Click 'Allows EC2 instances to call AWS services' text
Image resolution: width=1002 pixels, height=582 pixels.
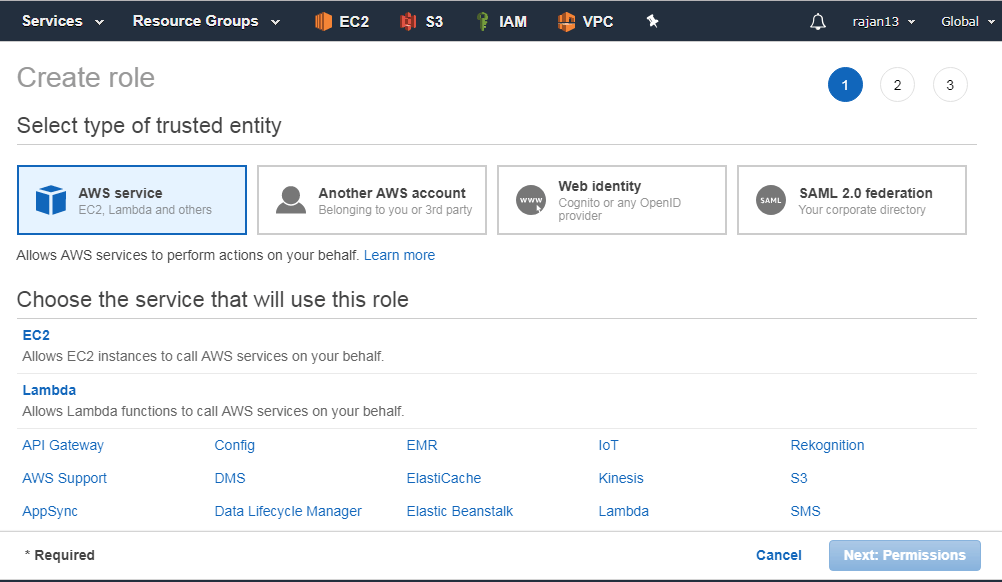203,356
